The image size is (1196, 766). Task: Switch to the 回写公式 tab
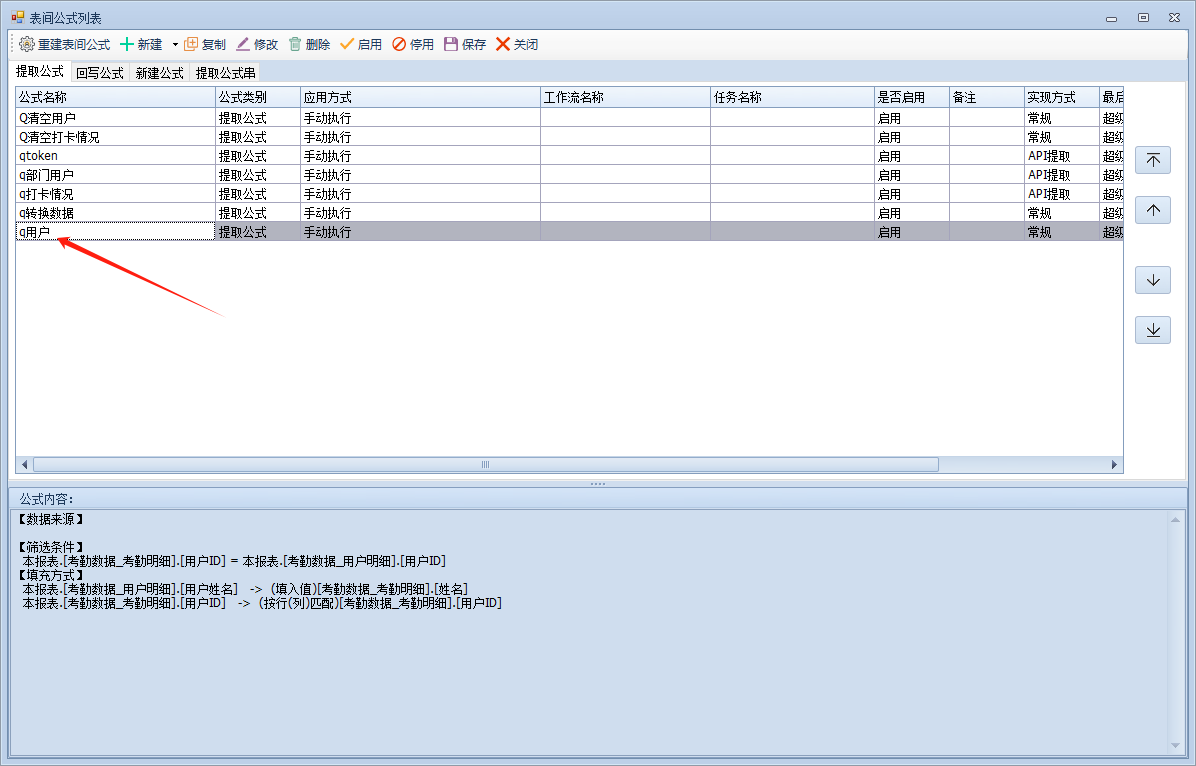pos(100,73)
